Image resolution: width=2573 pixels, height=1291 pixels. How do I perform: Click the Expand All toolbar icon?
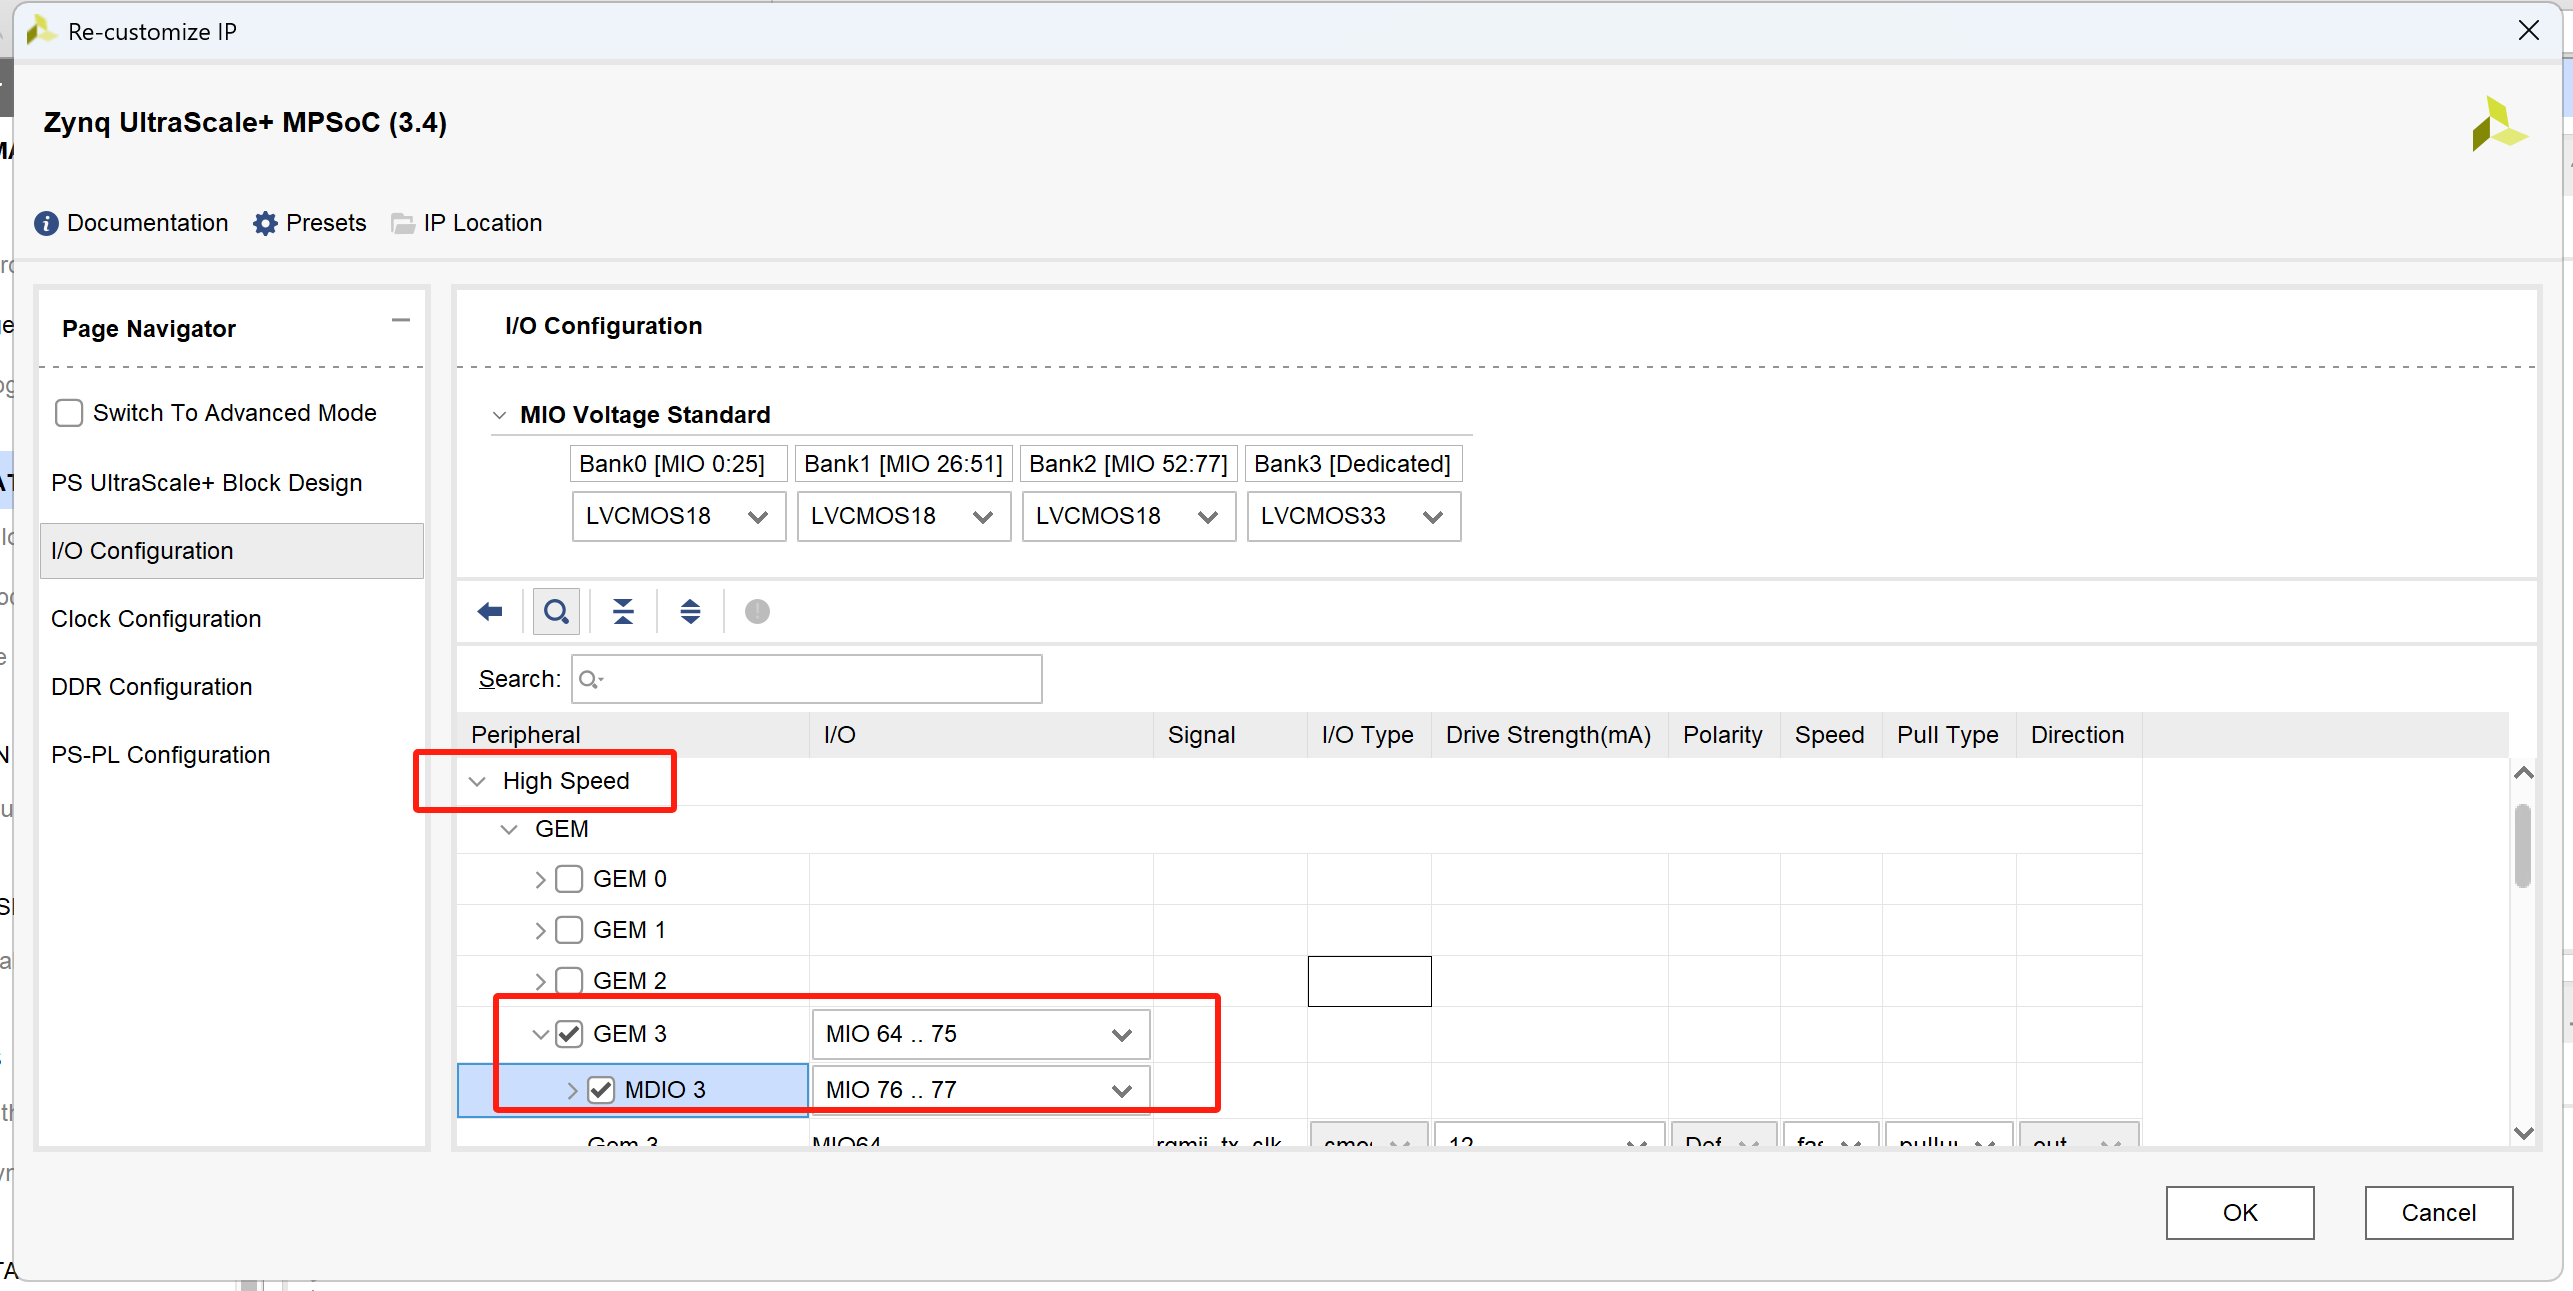click(690, 611)
